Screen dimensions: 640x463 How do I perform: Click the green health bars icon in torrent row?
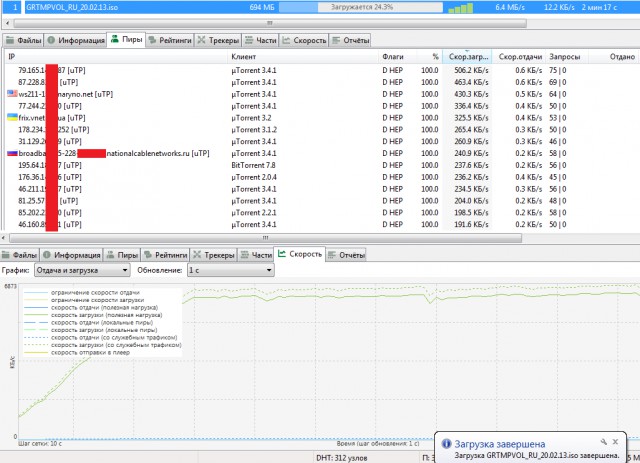[460, 8]
